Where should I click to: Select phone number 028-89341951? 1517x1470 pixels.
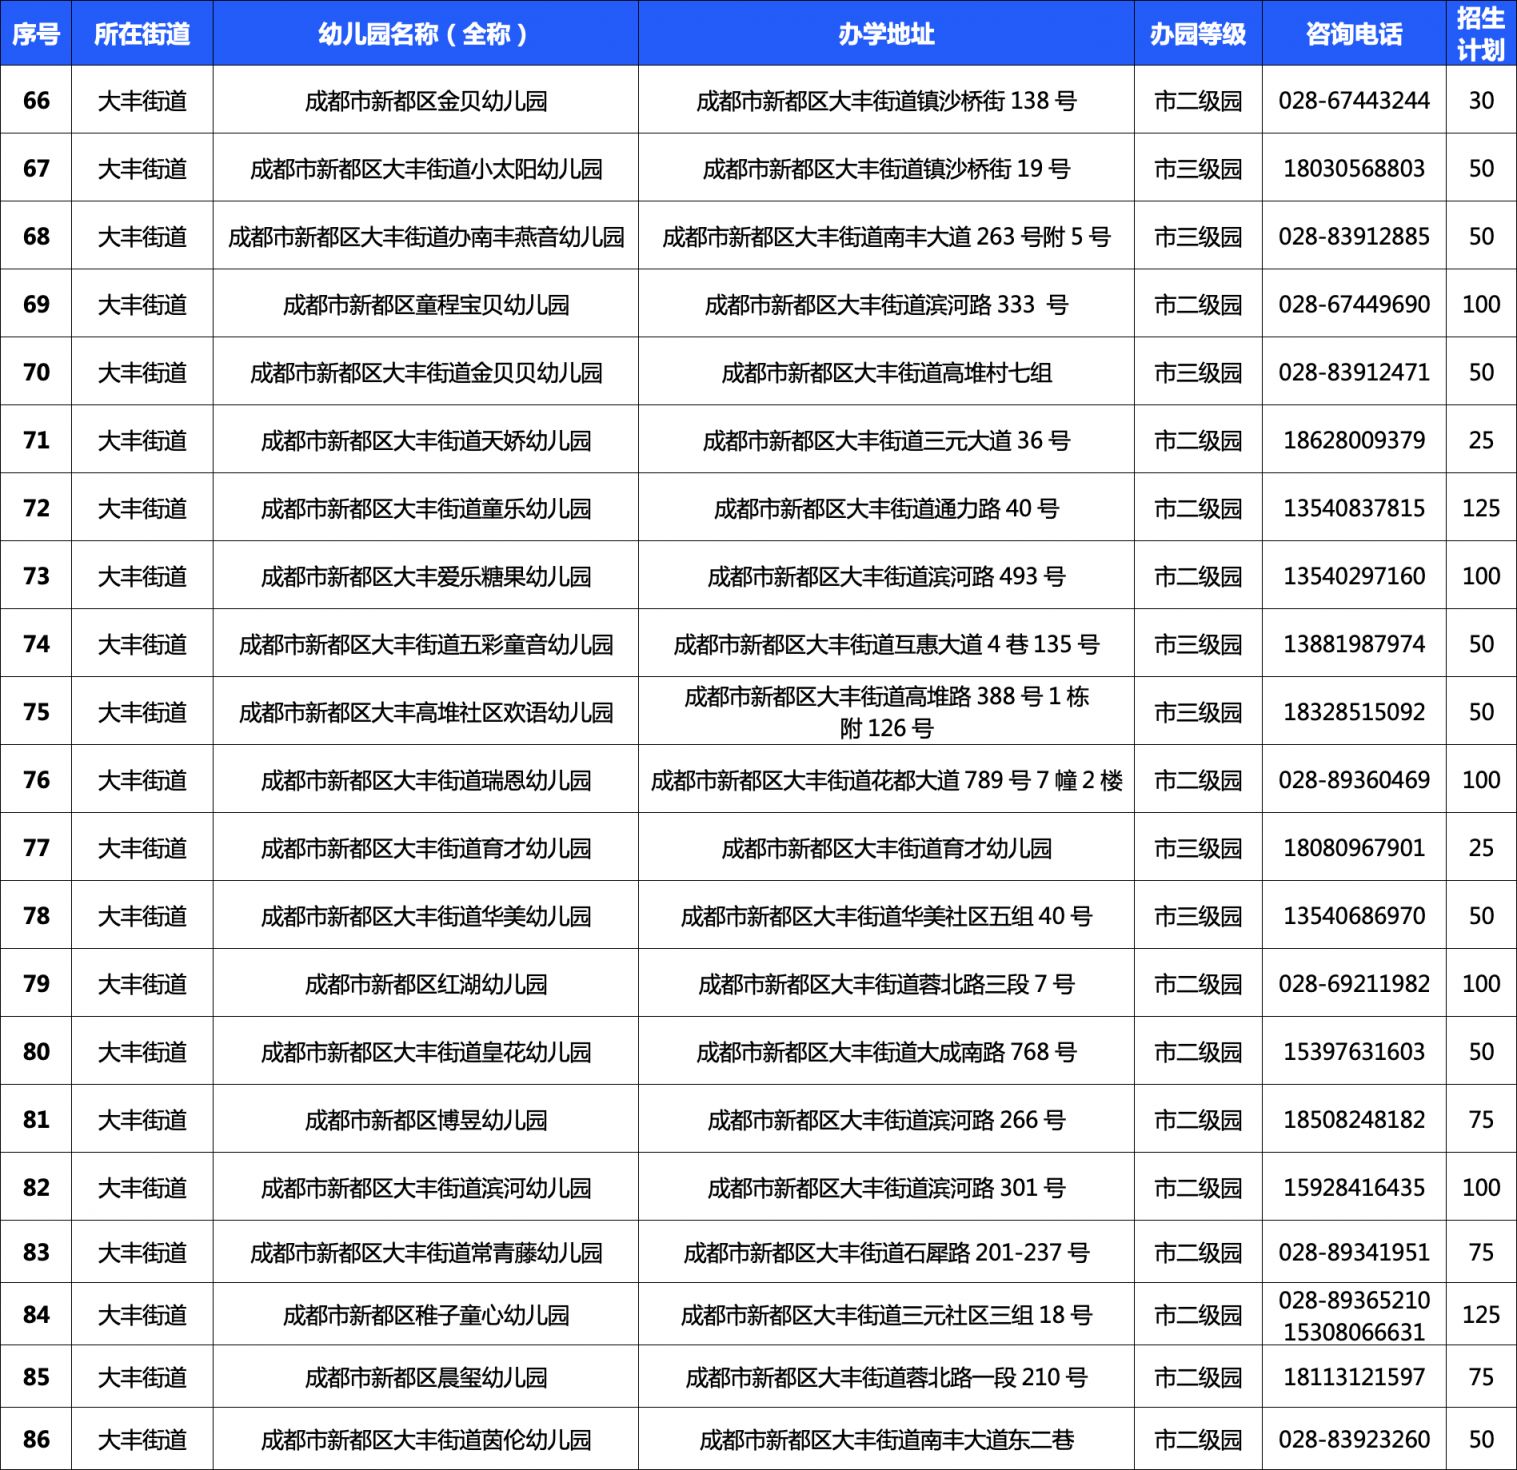pyautogui.click(x=1354, y=1253)
